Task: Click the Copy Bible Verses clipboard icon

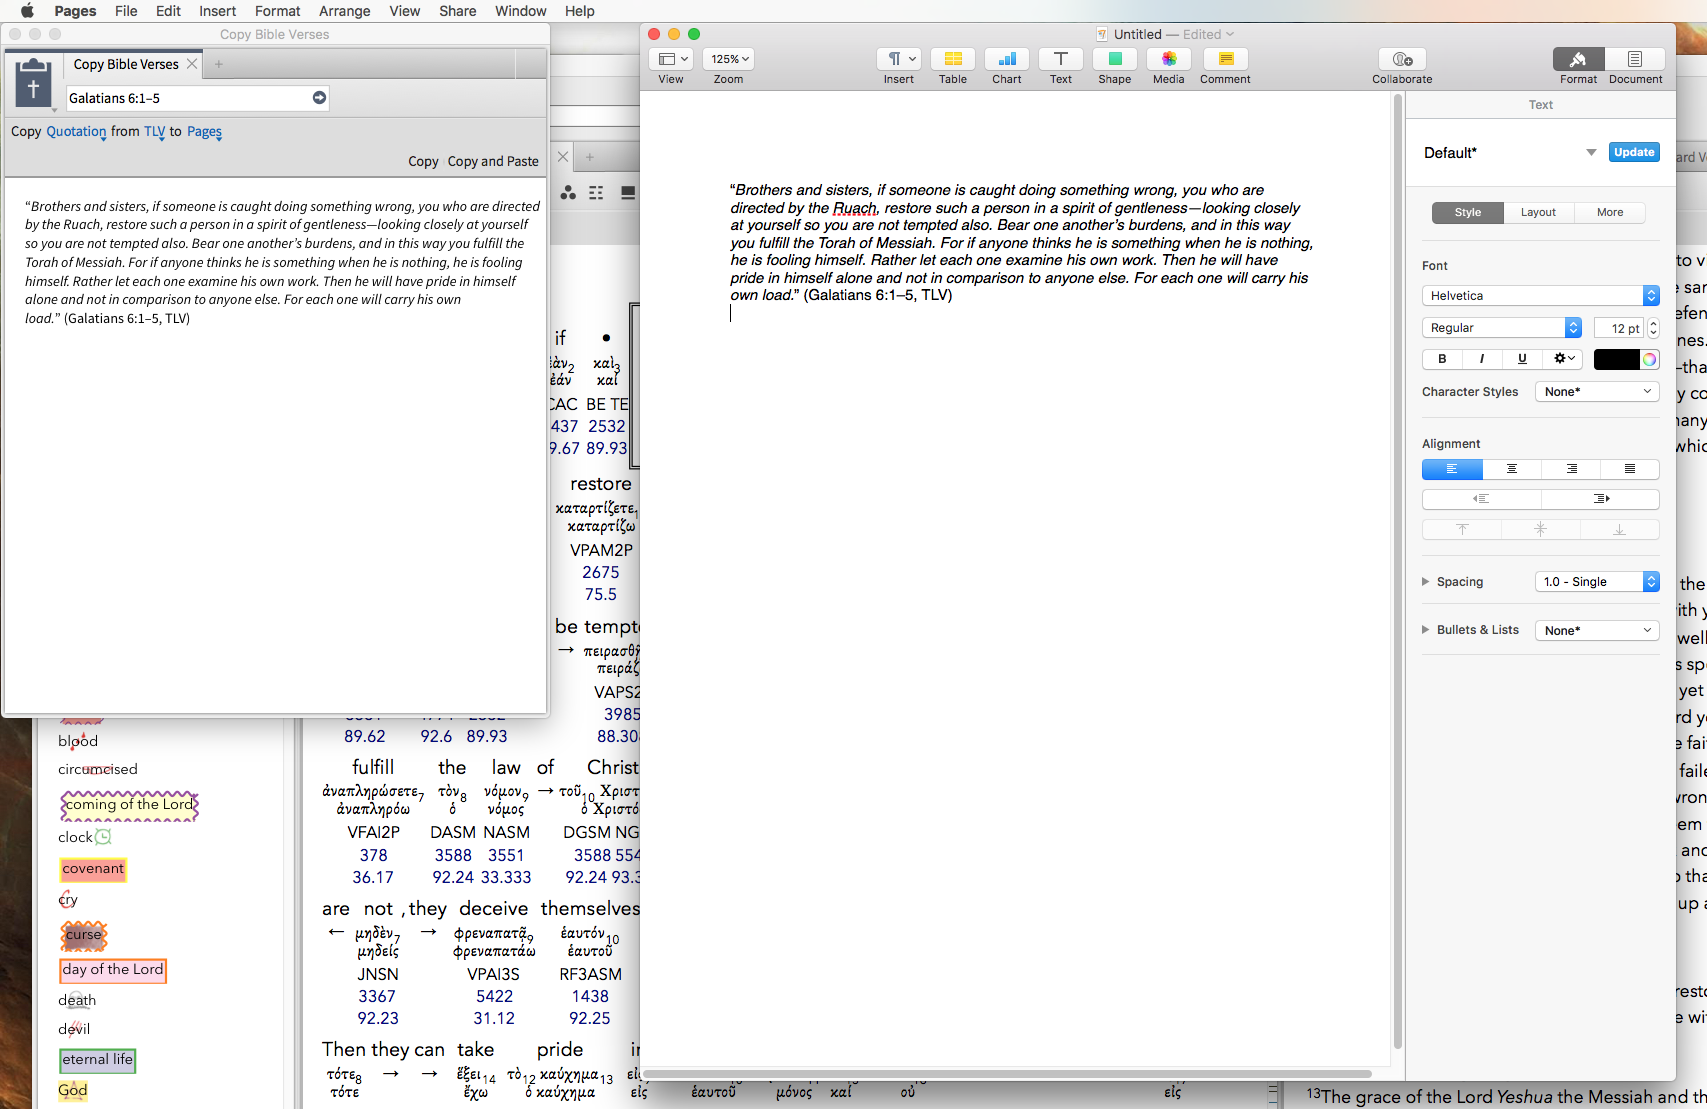Action: [x=33, y=84]
